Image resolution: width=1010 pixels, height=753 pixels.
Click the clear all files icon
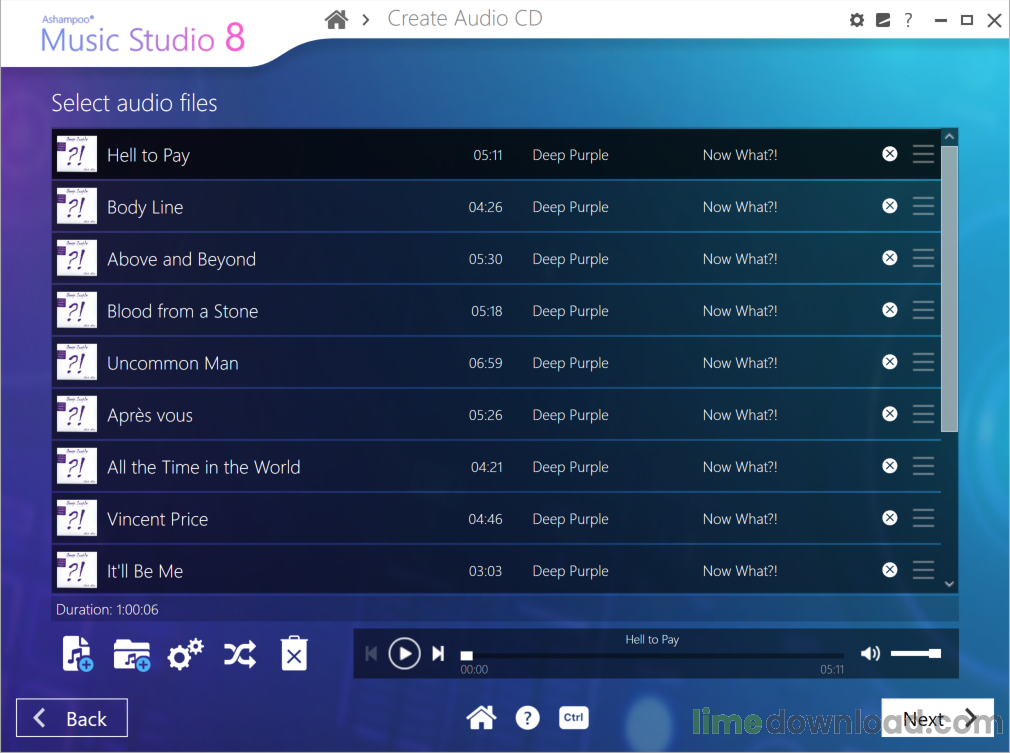click(294, 654)
